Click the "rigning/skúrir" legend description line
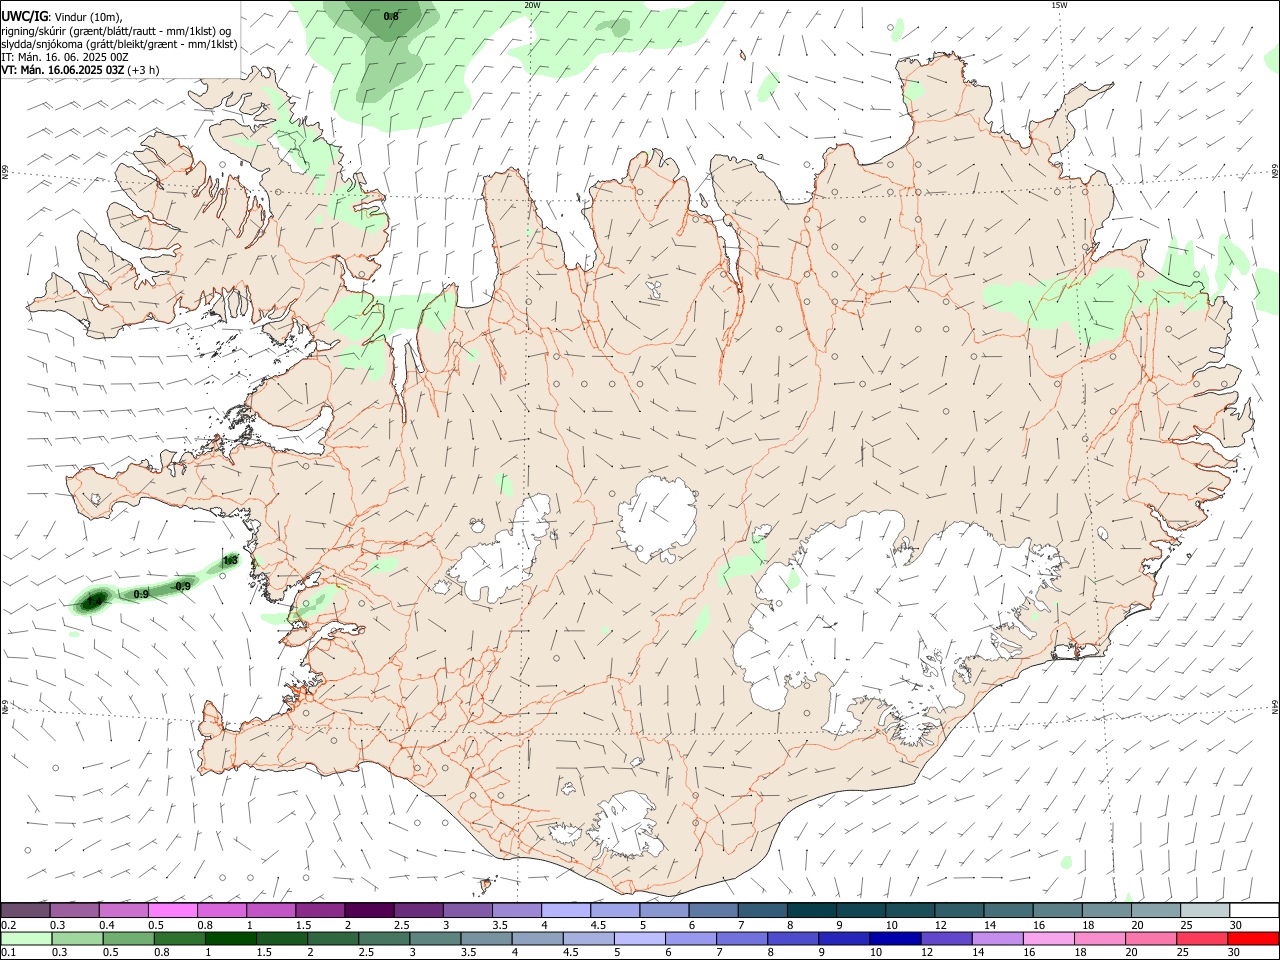This screenshot has height=960, width=1280. 117,31
